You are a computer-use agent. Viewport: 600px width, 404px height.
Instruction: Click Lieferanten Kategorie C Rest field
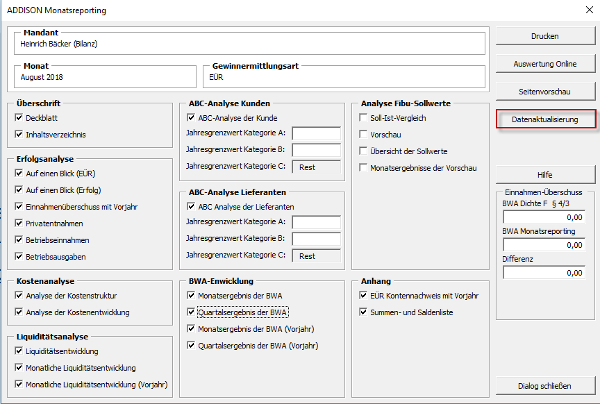click(316, 256)
